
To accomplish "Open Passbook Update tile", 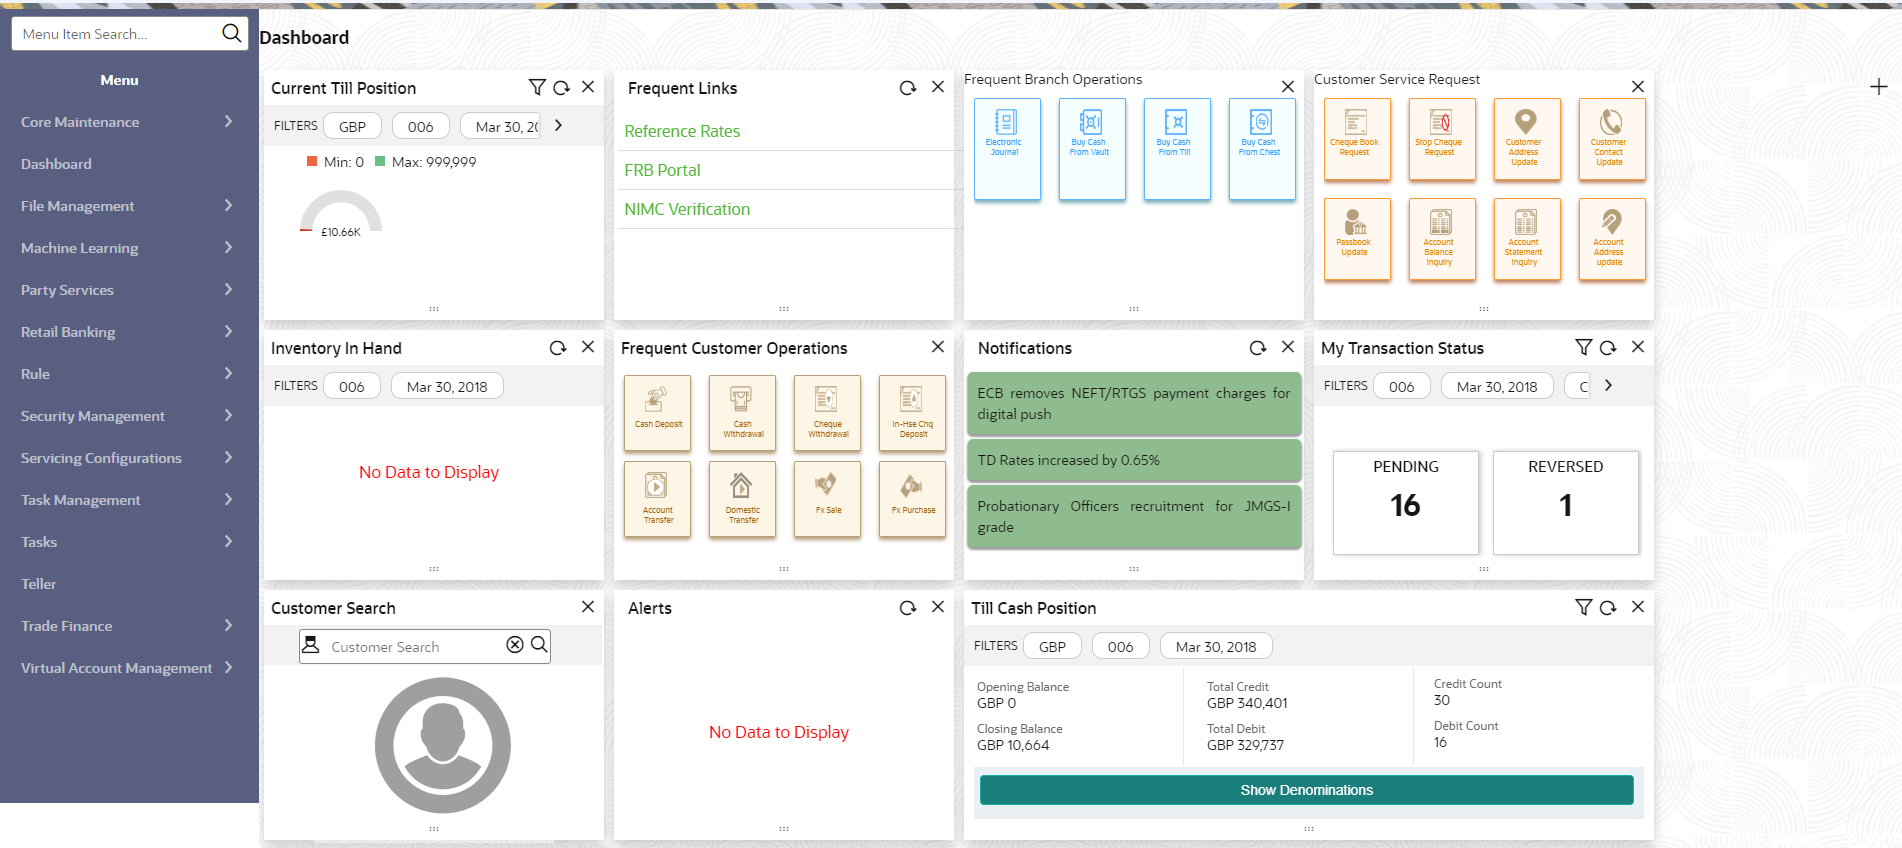I will coord(1357,239).
